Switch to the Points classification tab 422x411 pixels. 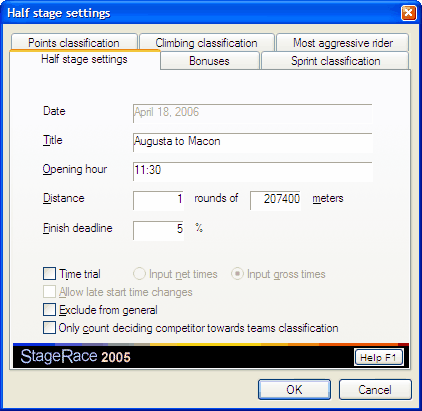[74, 42]
